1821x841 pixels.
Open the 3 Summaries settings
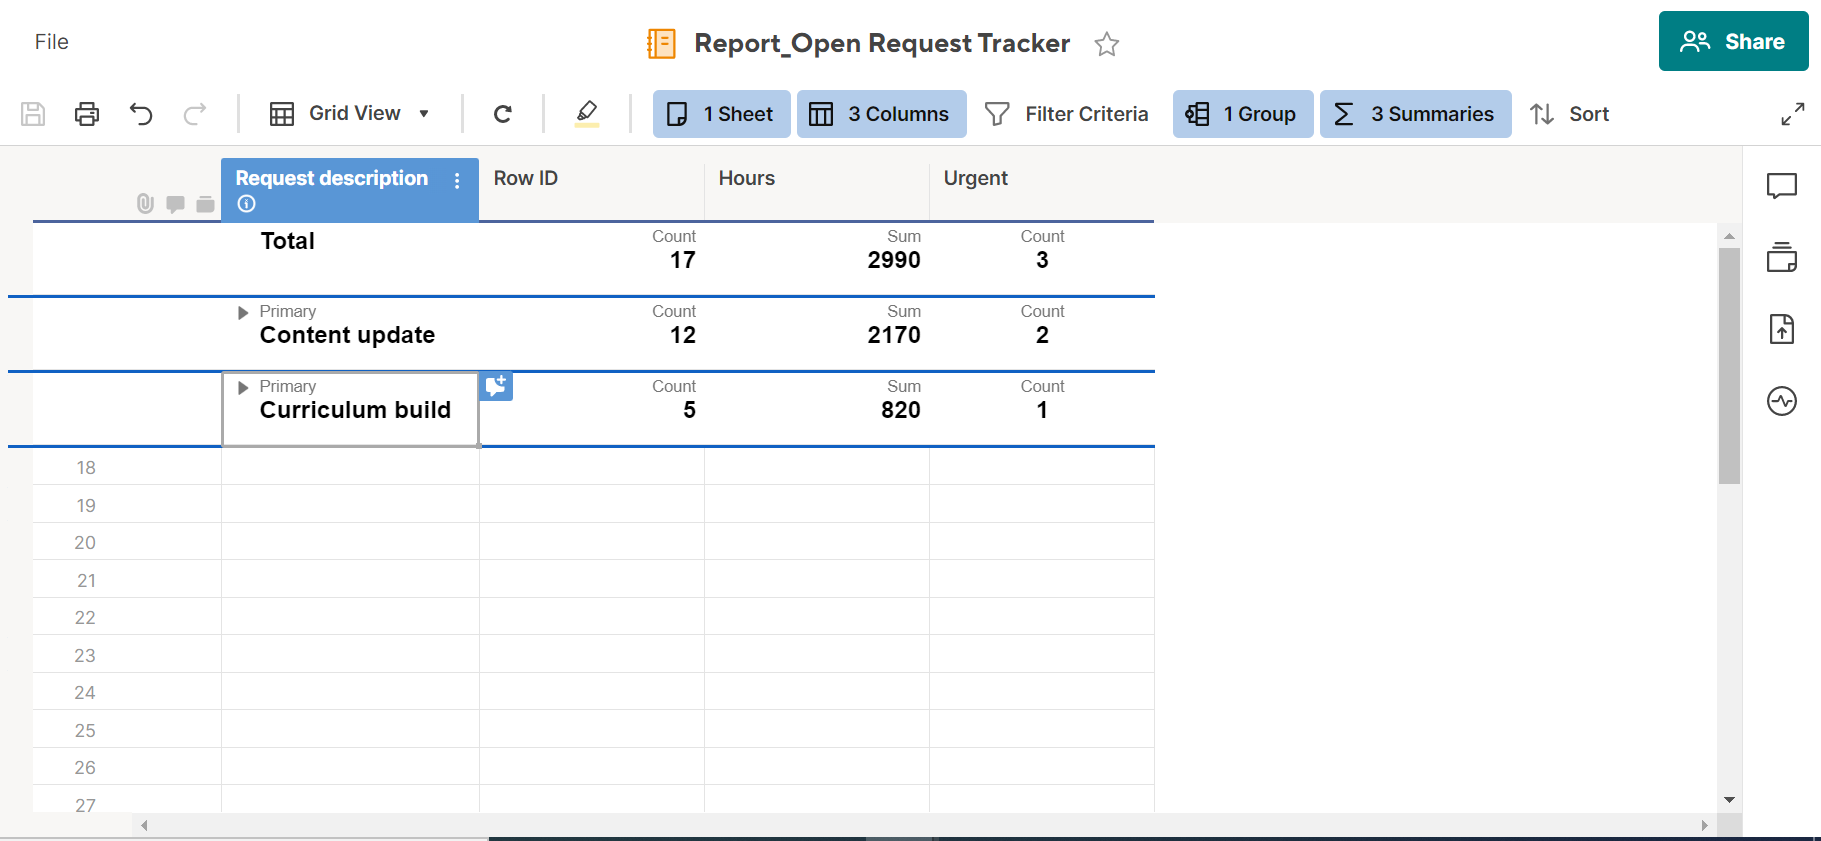pos(1415,114)
